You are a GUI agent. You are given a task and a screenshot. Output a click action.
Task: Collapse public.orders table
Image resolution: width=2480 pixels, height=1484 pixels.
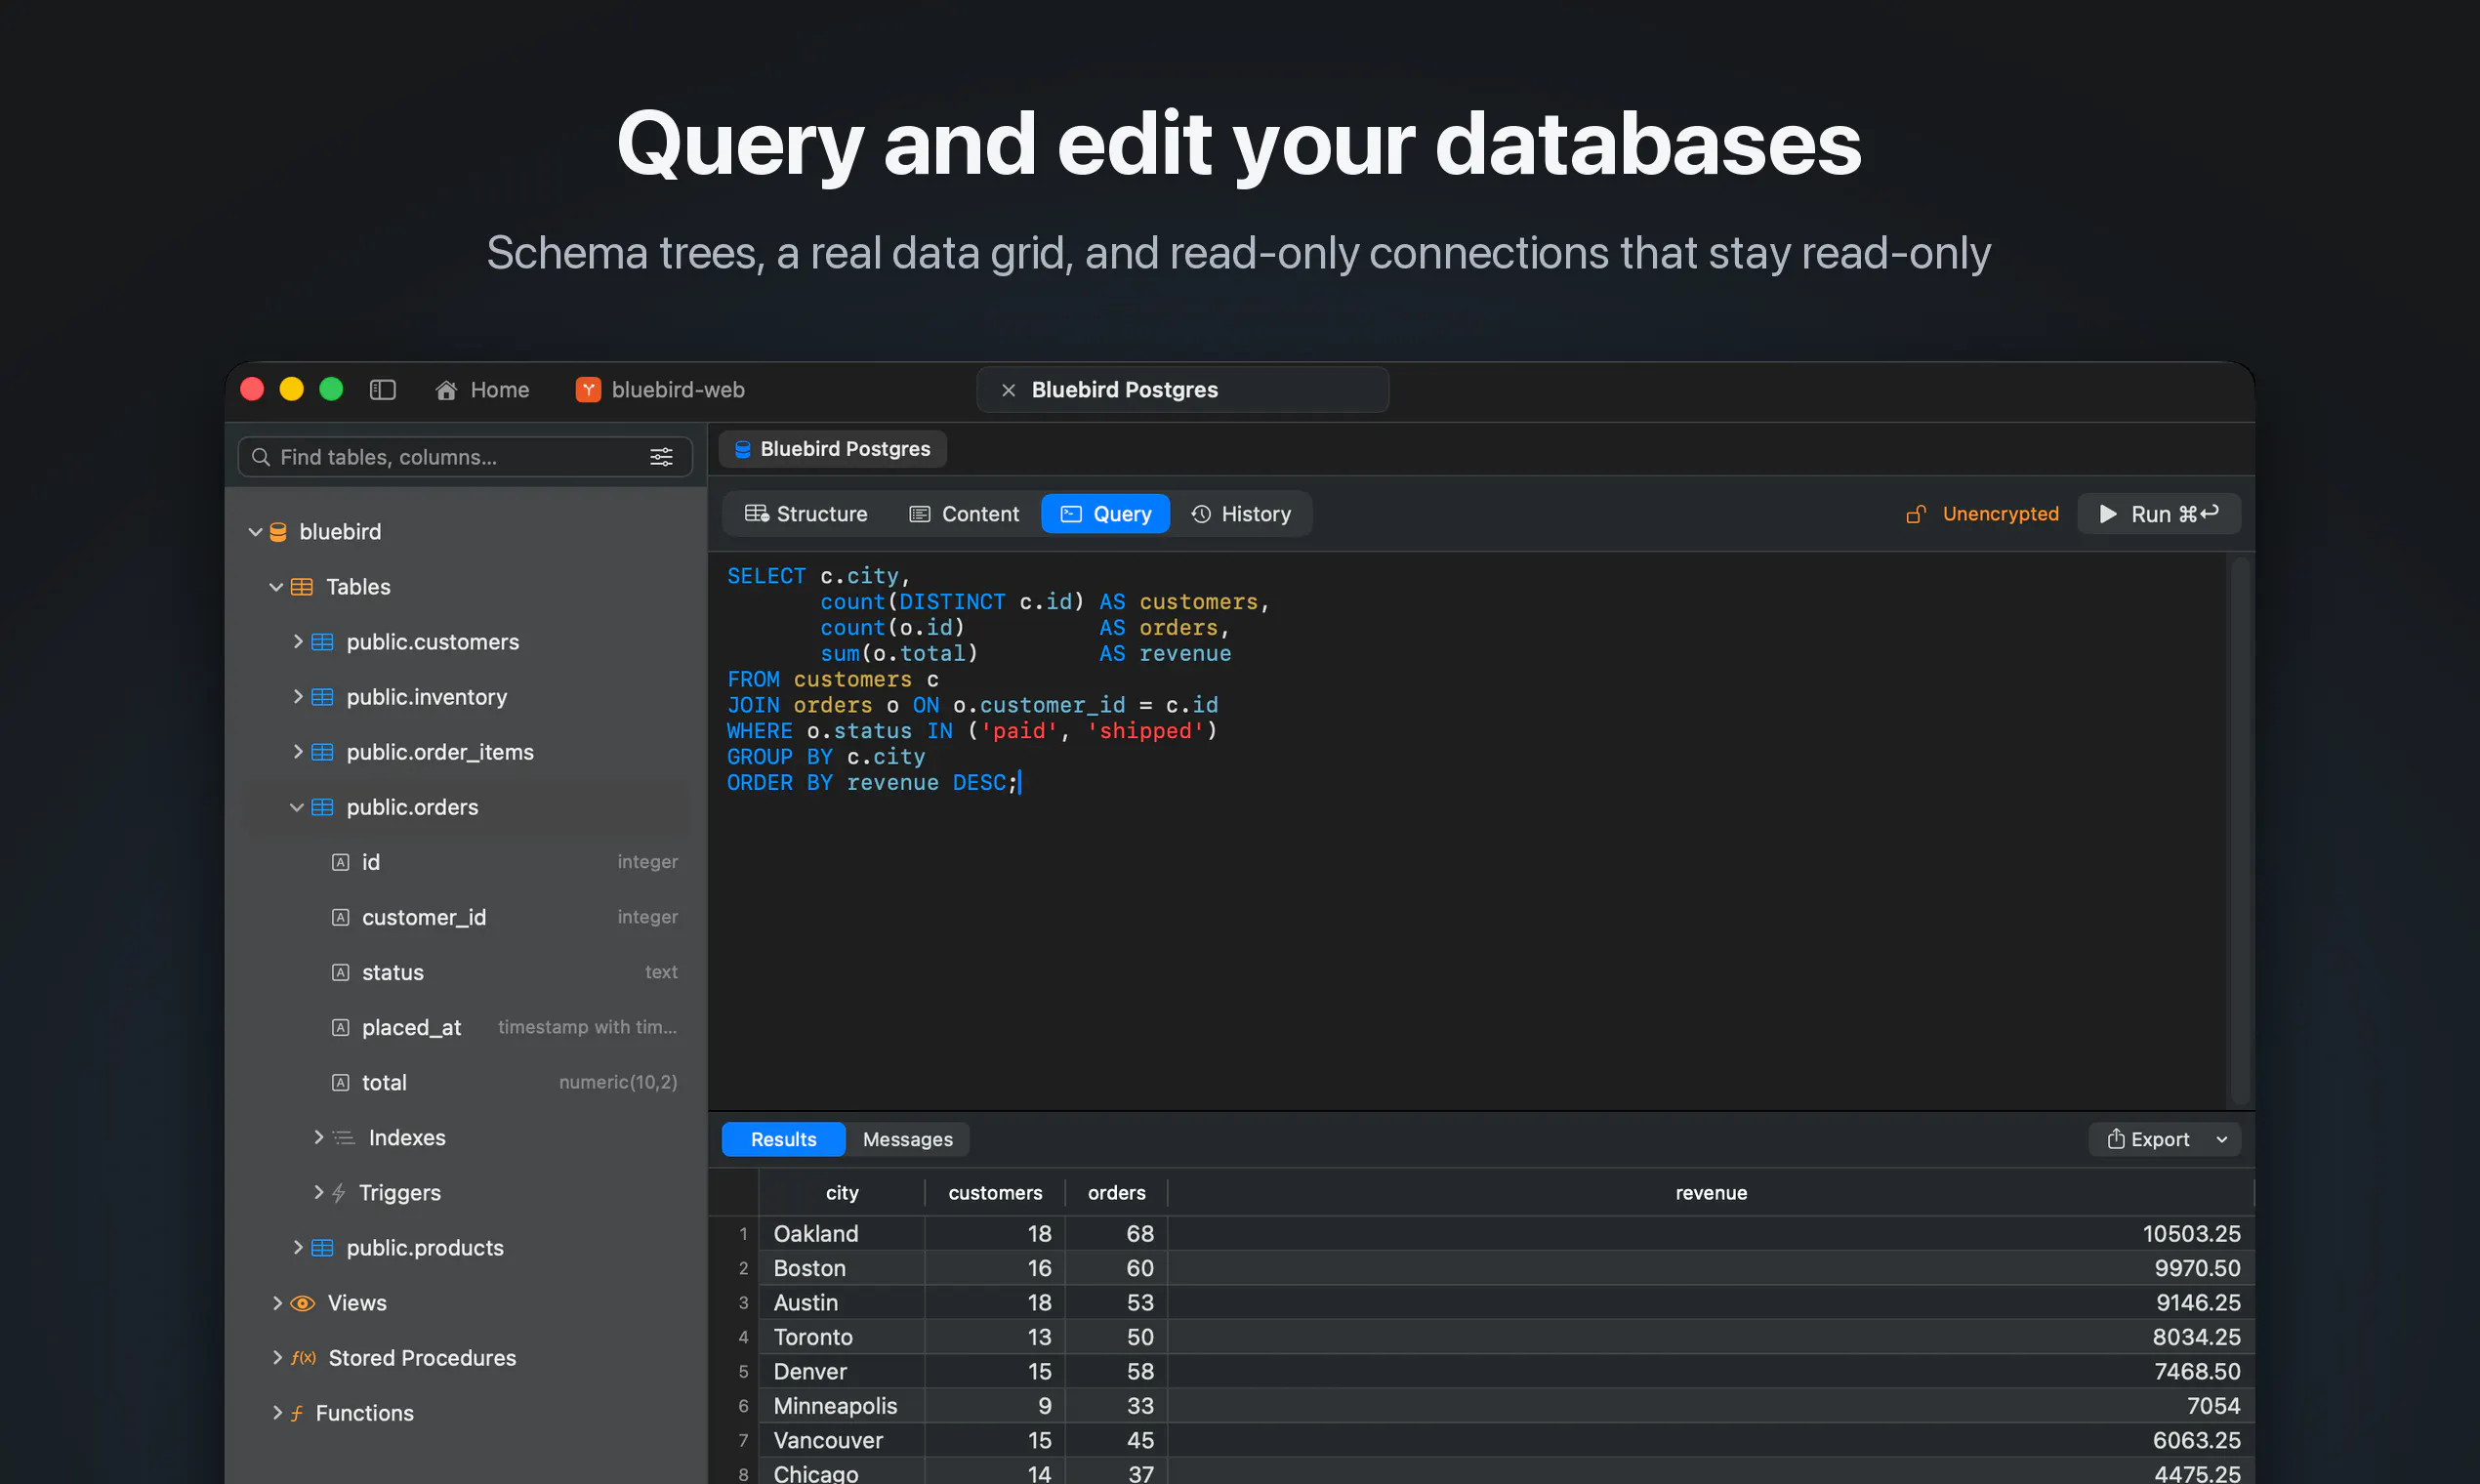pos(297,807)
